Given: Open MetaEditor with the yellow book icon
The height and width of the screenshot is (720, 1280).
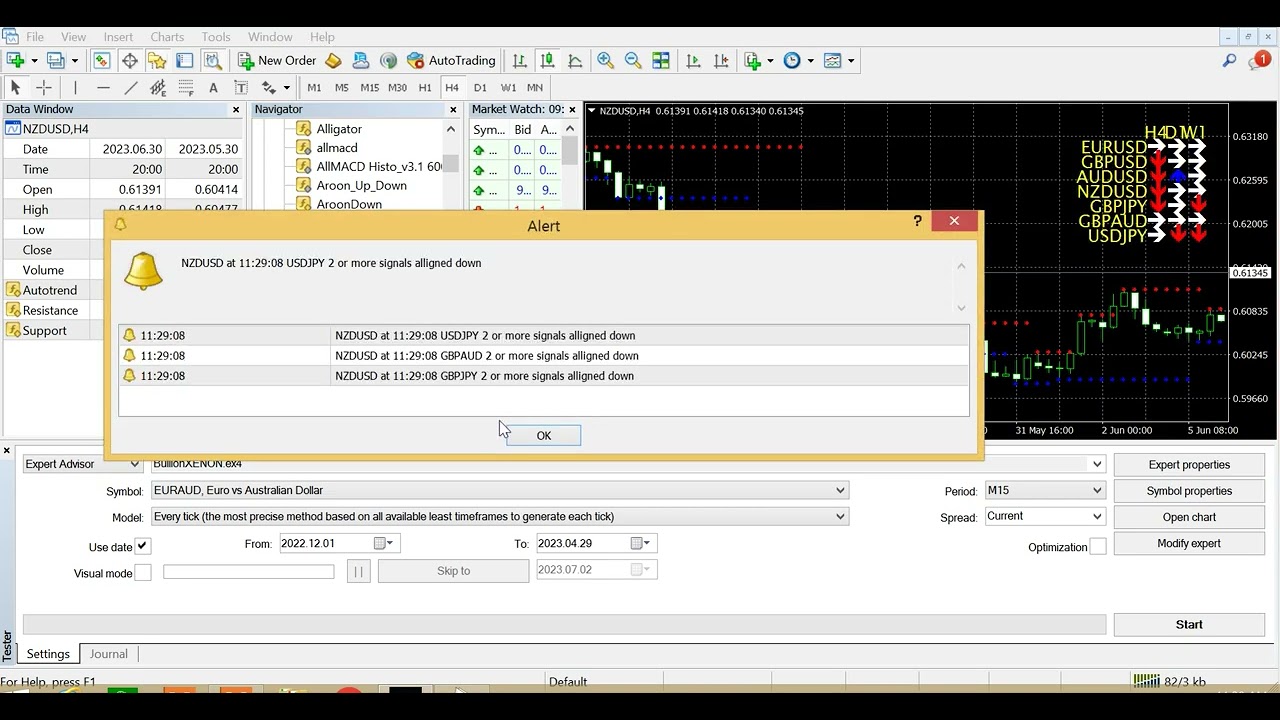Looking at the screenshot, I should (x=334, y=61).
